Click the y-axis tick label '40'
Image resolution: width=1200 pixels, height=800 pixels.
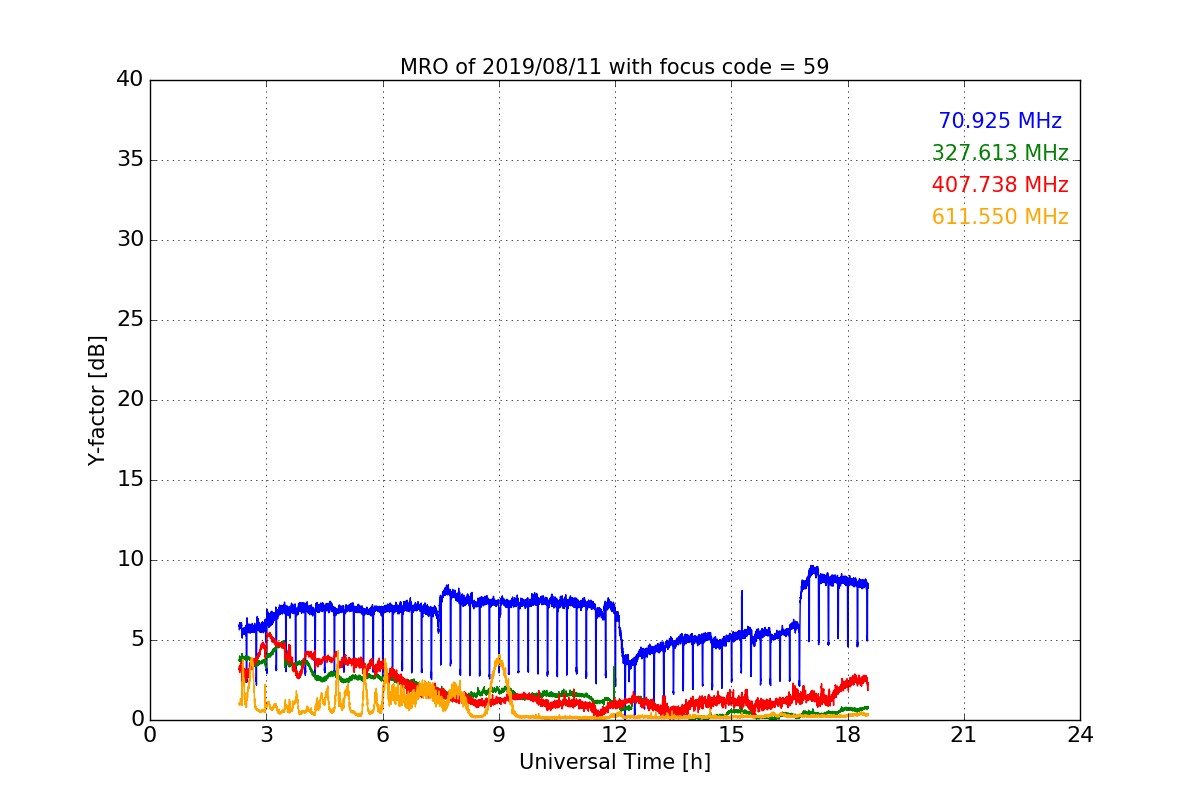point(130,80)
